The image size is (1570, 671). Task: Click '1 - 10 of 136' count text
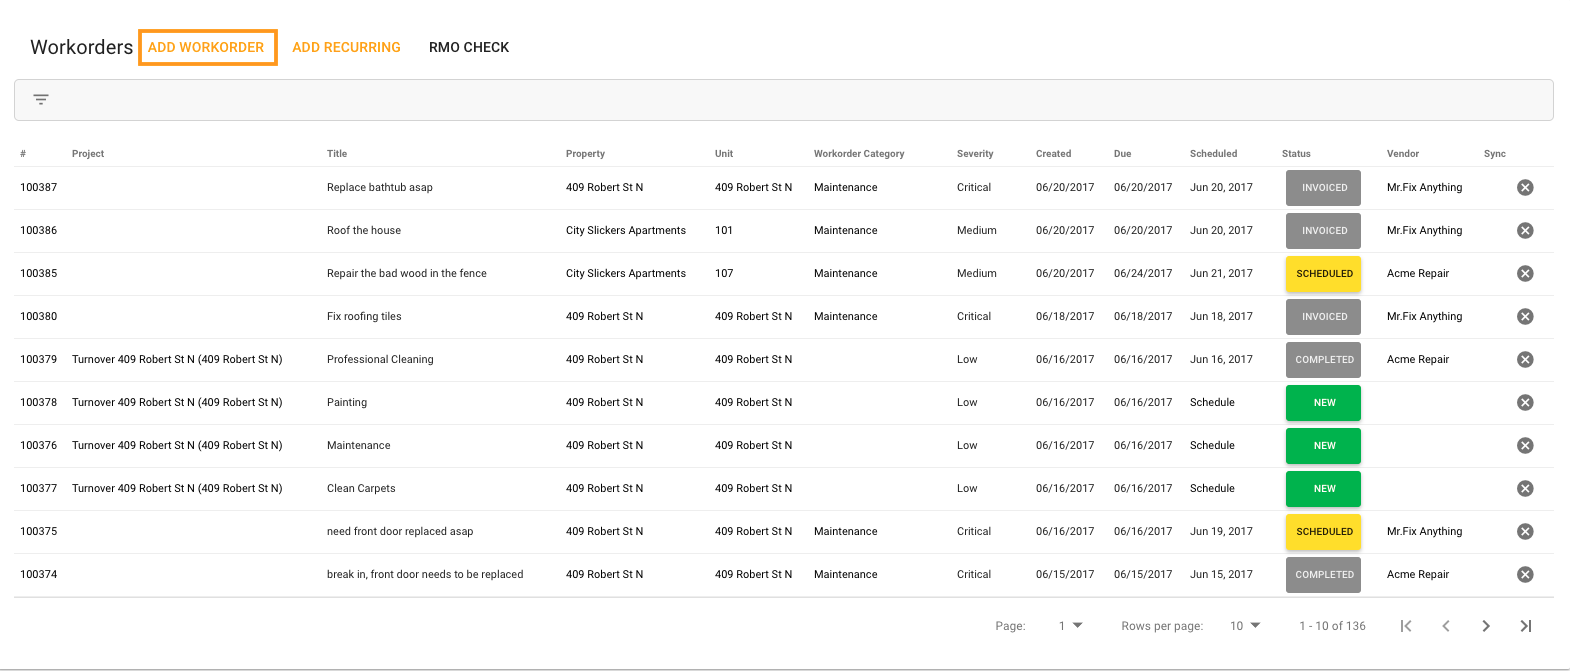[x=1332, y=626]
